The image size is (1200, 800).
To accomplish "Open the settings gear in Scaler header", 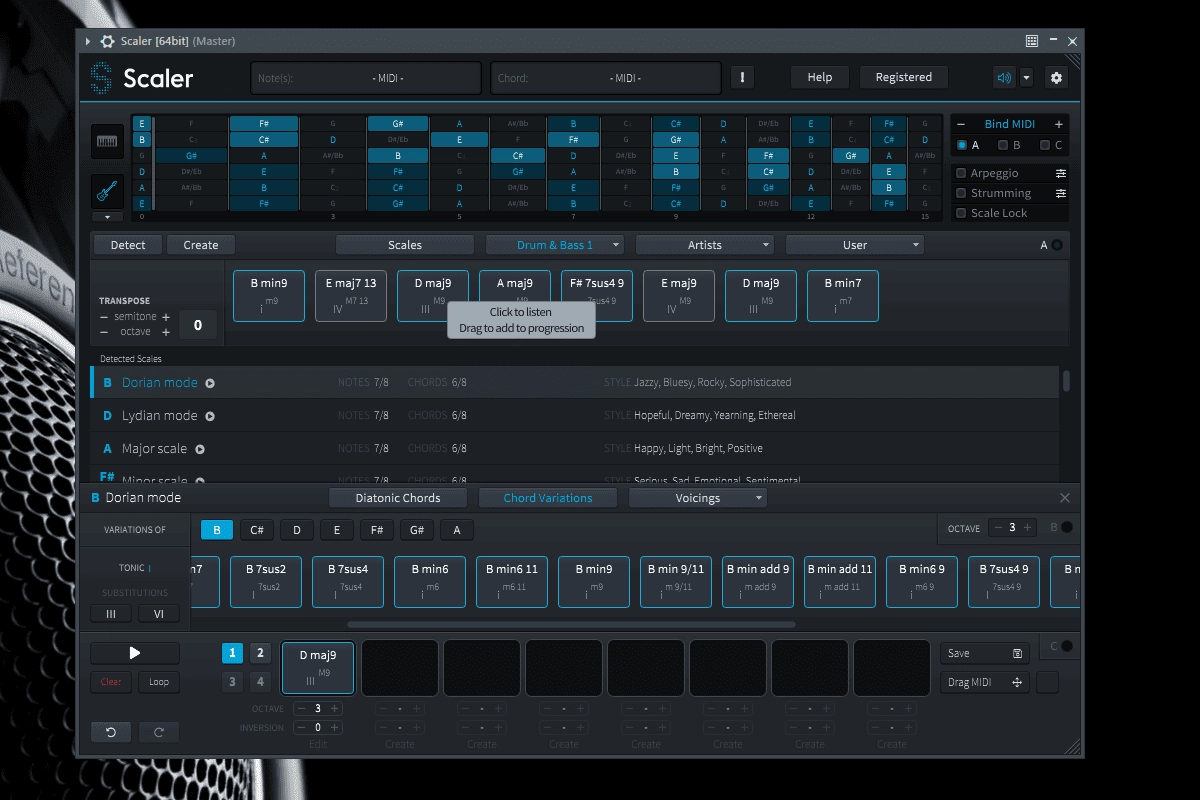I will pyautogui.click(x=1056, y=77).
